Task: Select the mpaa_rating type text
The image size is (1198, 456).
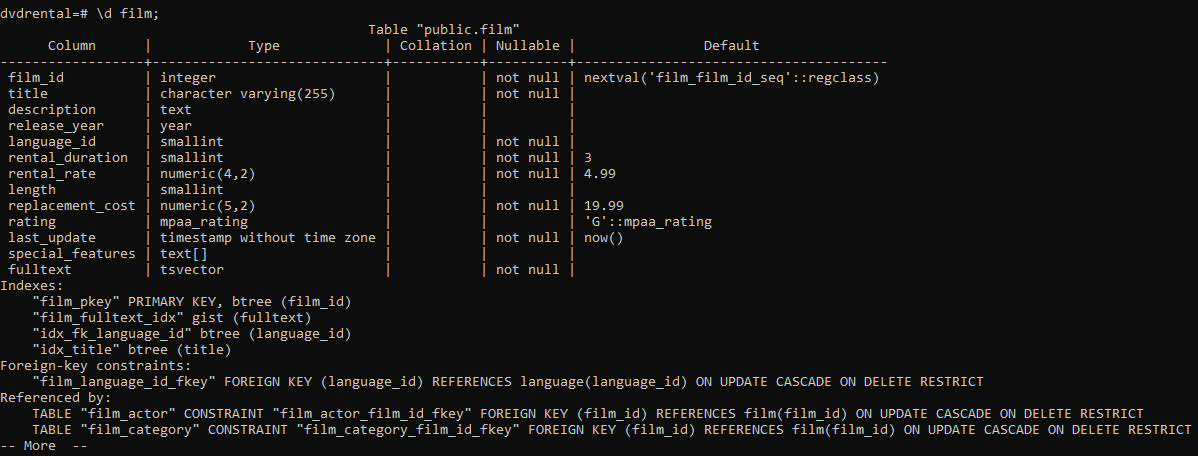Action: (x=204, y=222)
